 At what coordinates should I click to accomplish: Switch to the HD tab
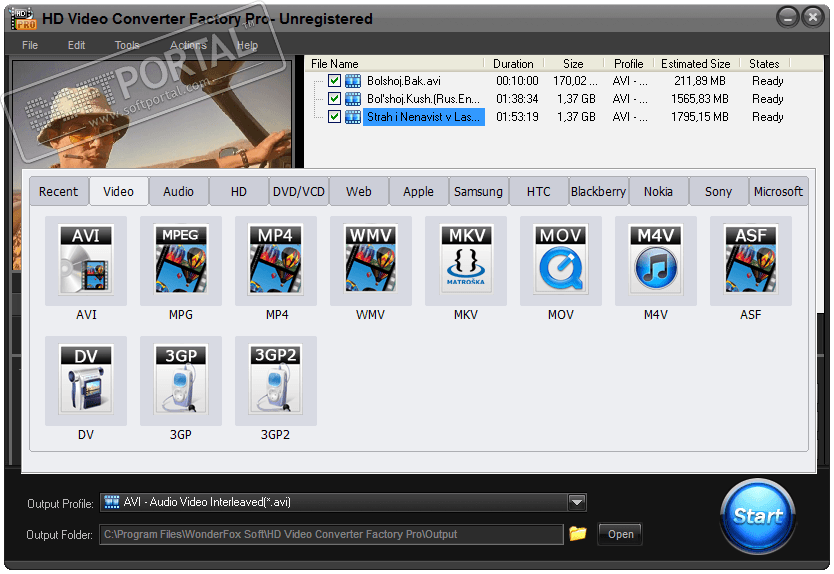click(x=239, y=192)
